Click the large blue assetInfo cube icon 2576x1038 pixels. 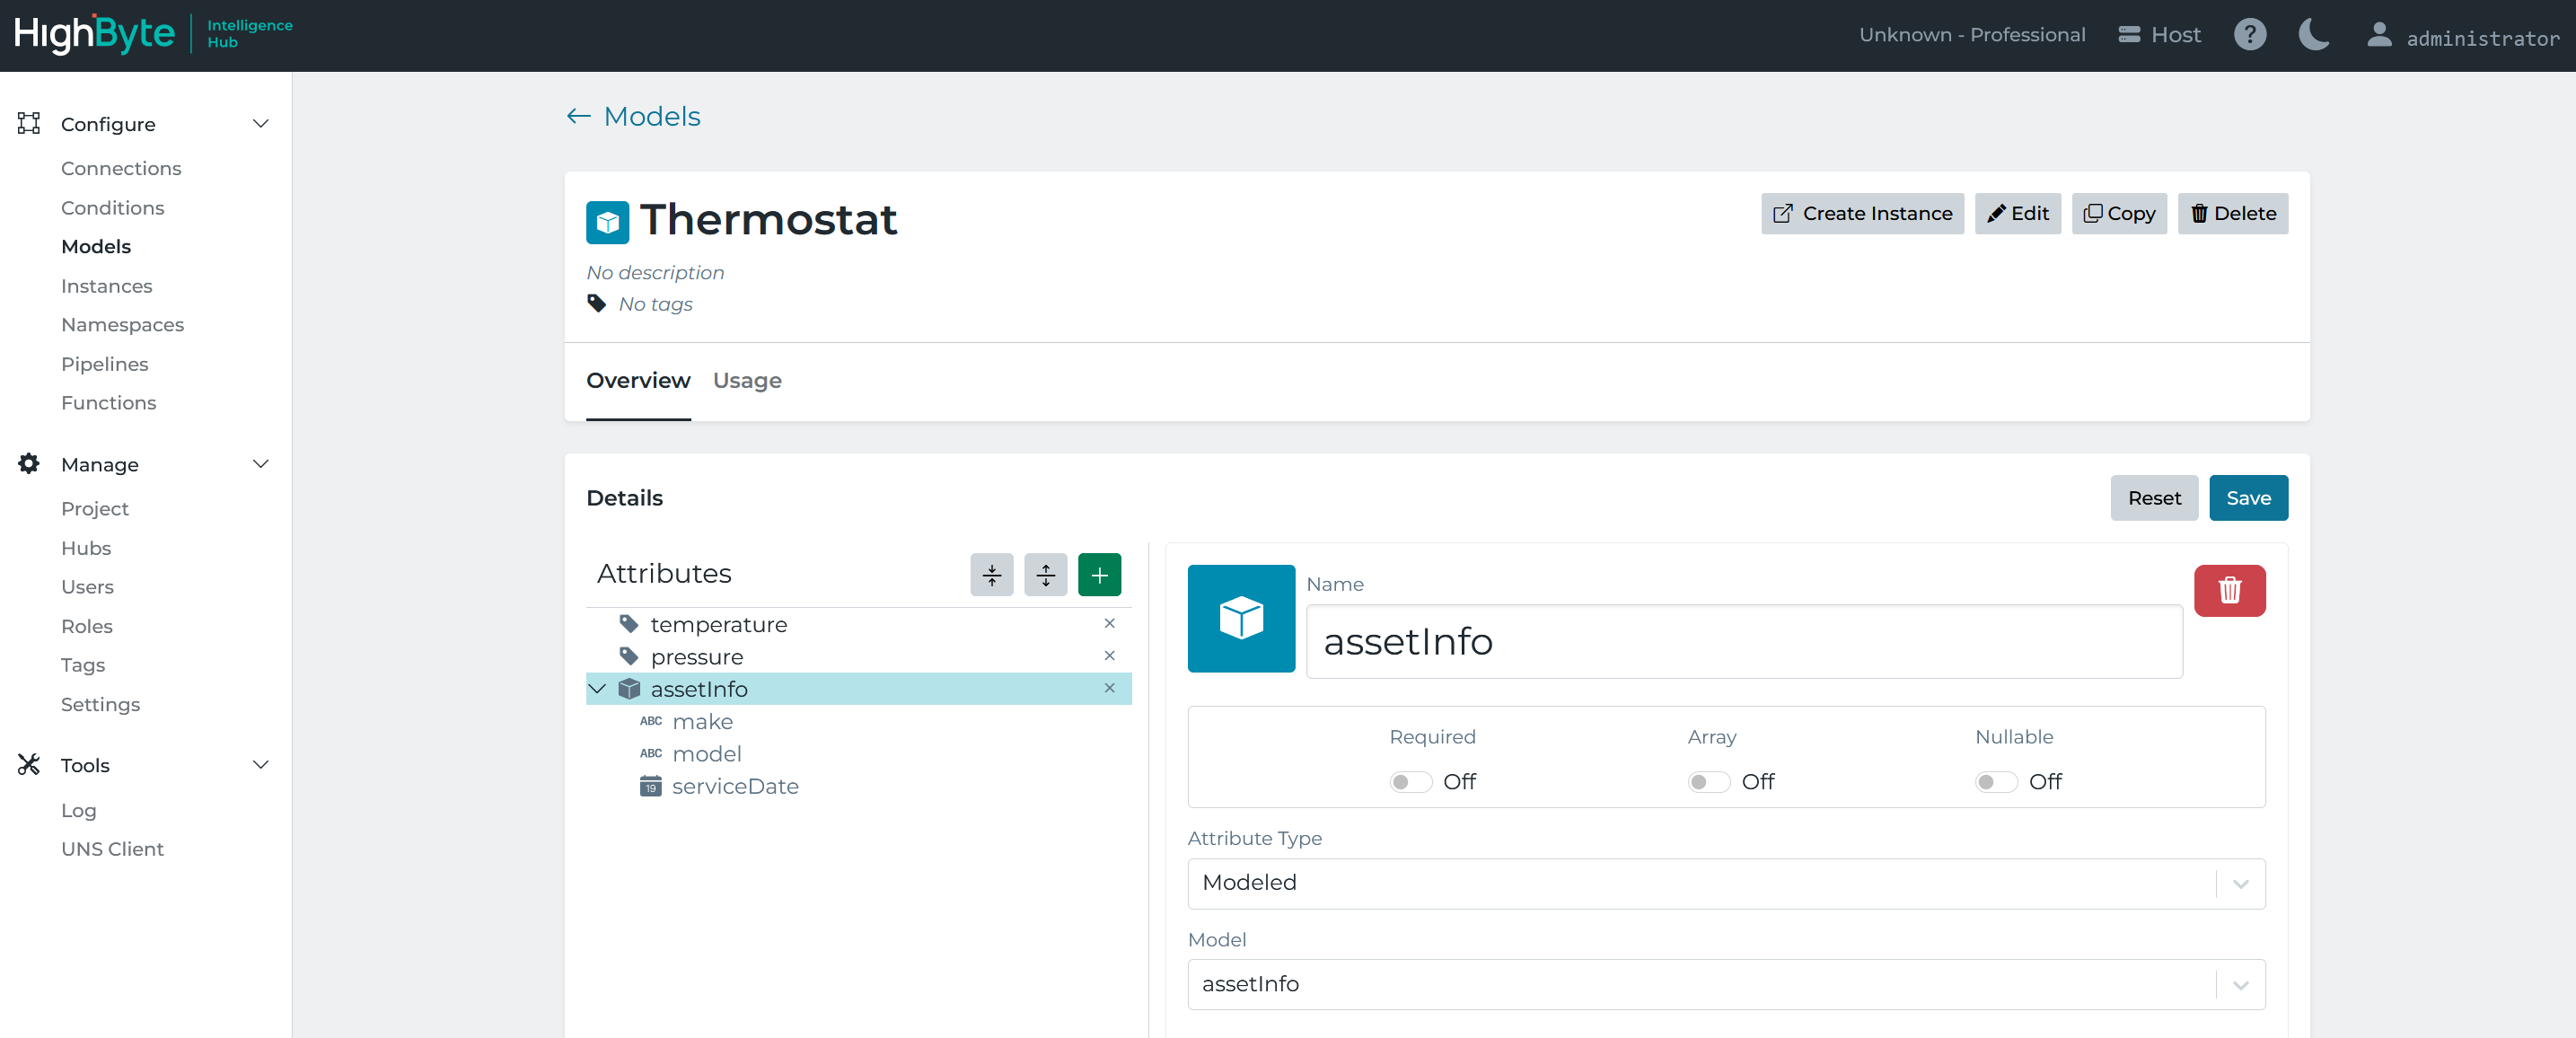pos(1241,618)
